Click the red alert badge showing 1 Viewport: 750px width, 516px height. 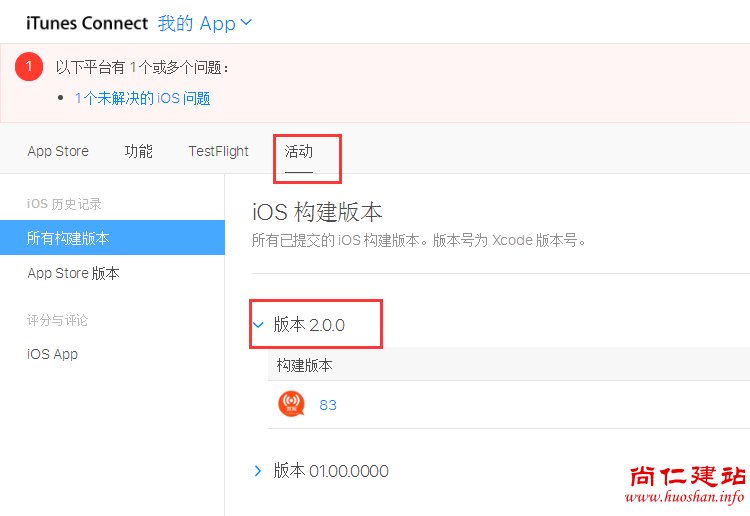click(29, 67)
